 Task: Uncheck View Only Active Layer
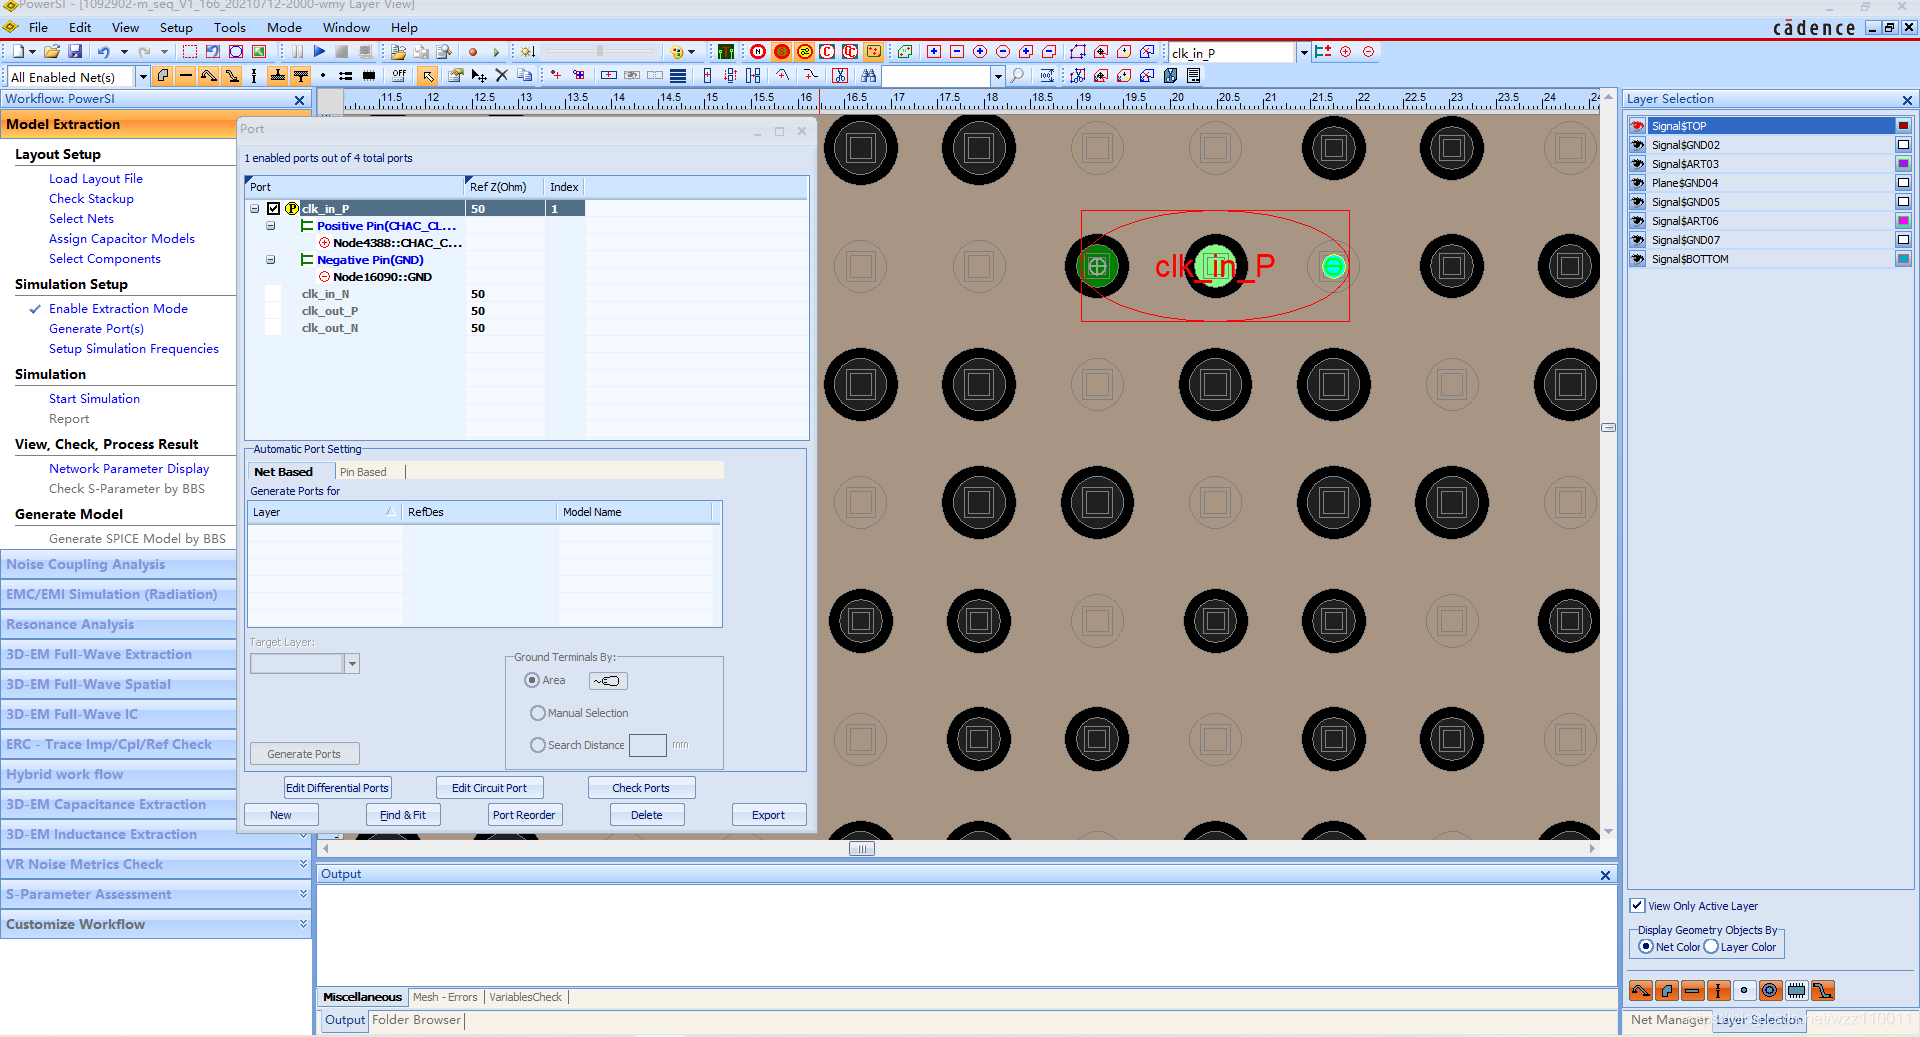1637,906
